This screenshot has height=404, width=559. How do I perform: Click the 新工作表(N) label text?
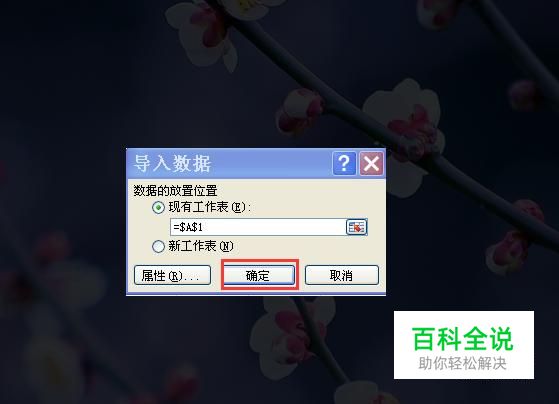pos(201,246)
